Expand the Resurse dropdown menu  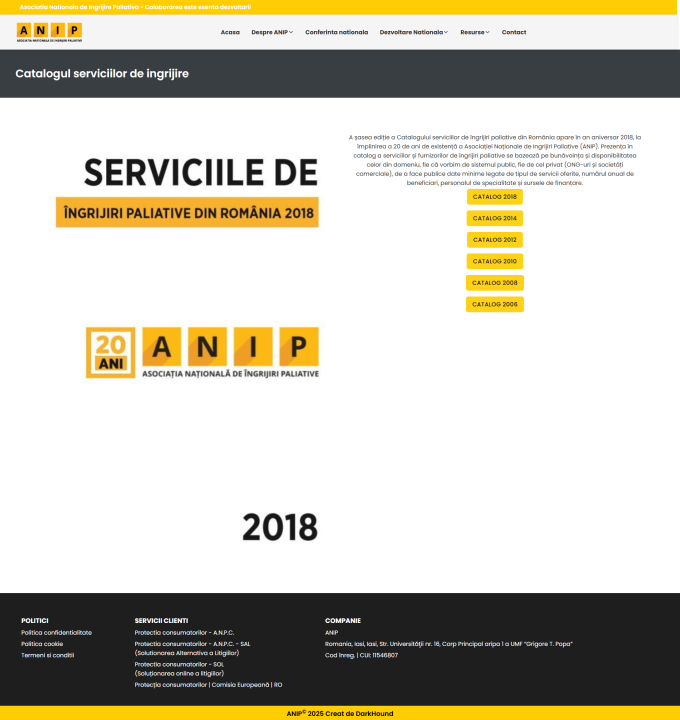[x=475, y=32]
